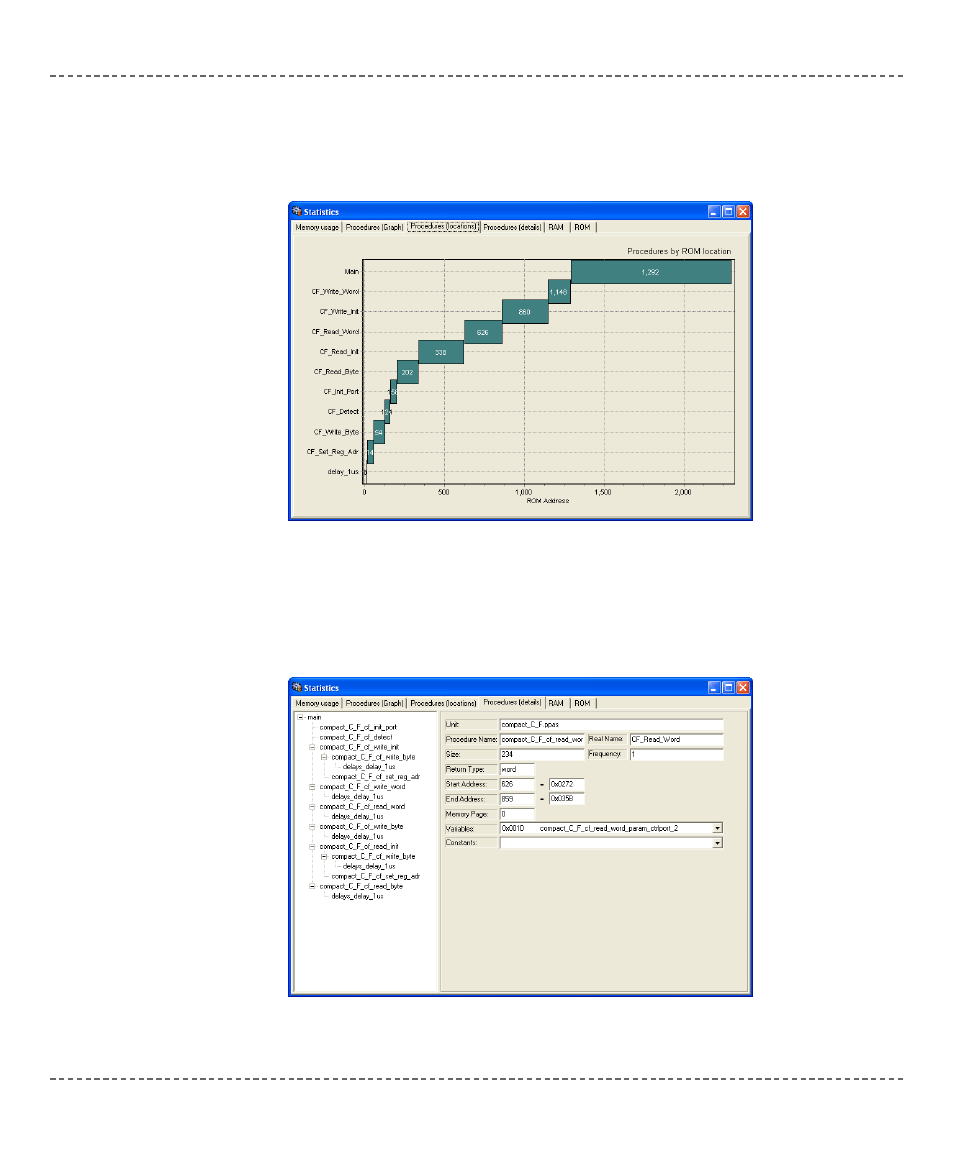Switch to Procedures (details) tab in chart window
Image resolution: width=954 pixels, height=1154 pixels.
click(512, 227)
